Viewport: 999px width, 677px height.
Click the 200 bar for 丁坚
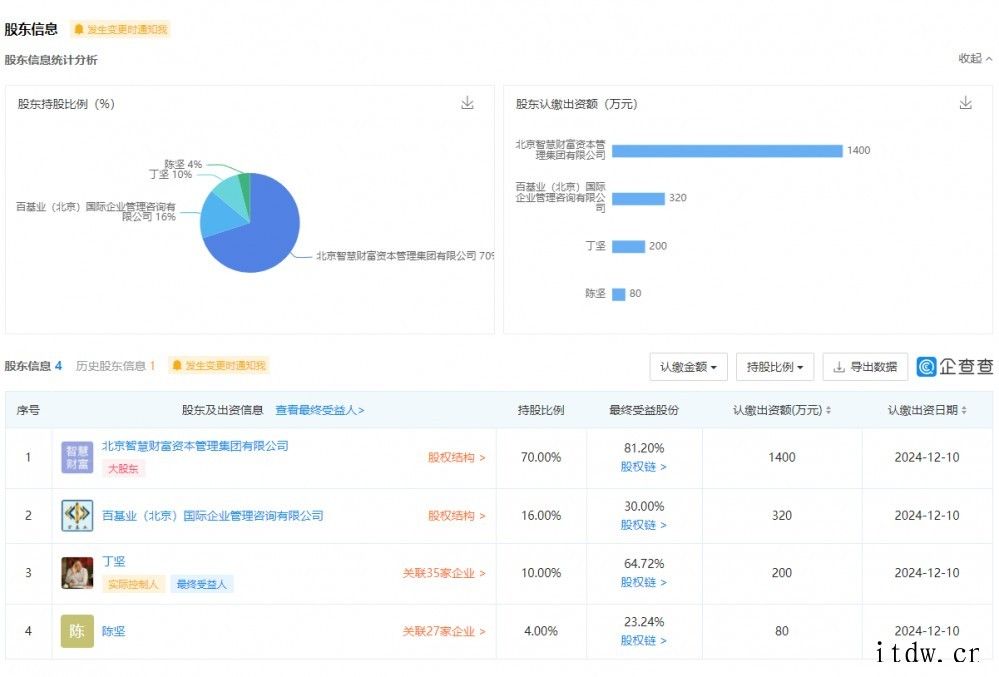(x=628, y=246)
